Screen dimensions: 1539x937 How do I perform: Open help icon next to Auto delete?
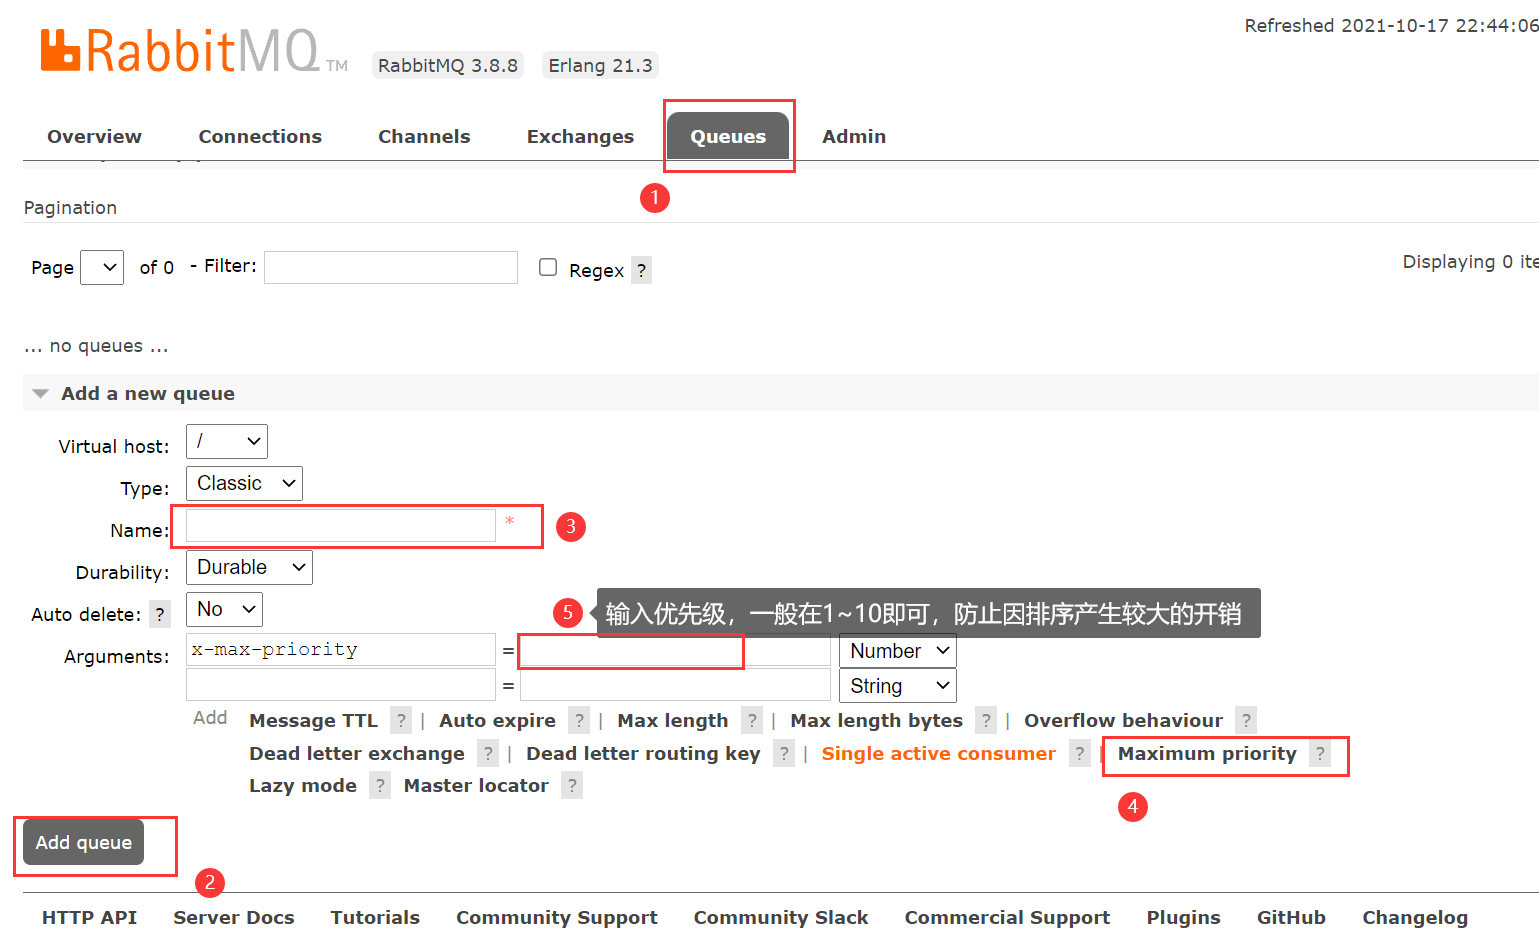coord(160,614)
